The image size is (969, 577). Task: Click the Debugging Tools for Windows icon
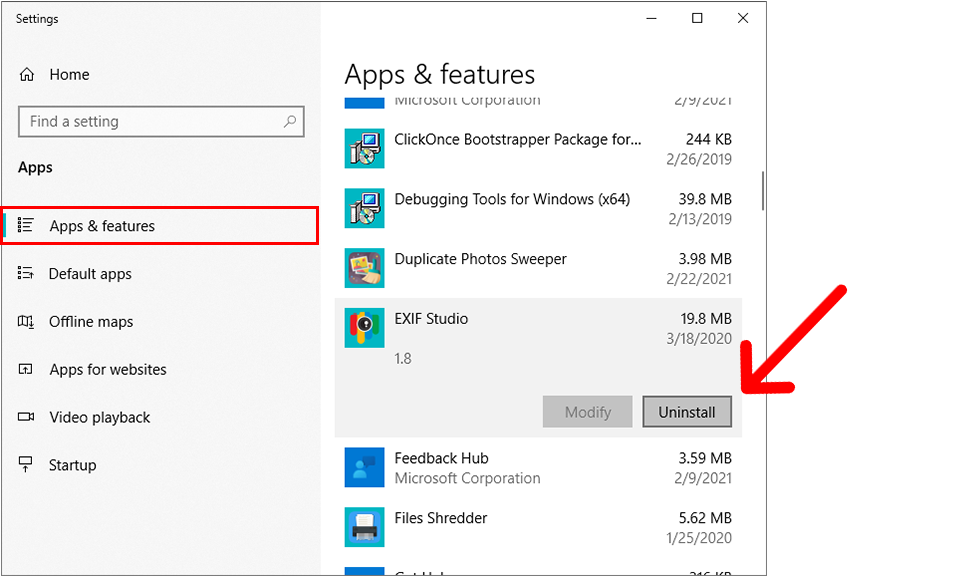(364, 208)
